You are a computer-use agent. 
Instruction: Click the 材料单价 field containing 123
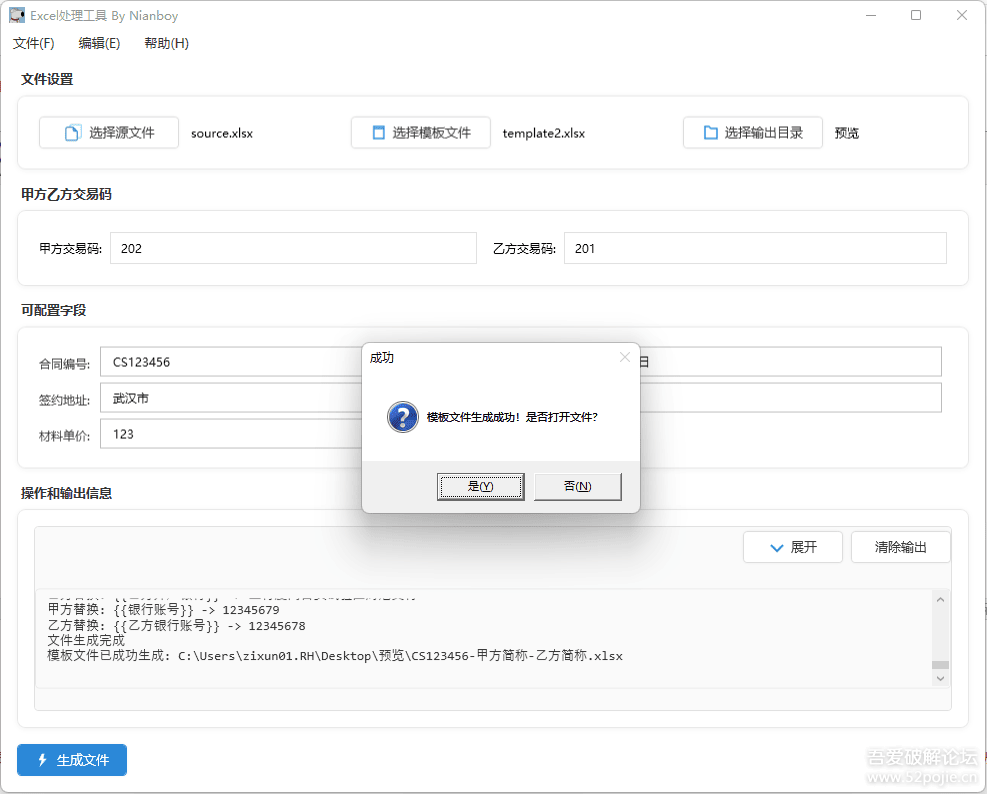tap(230, 434)
